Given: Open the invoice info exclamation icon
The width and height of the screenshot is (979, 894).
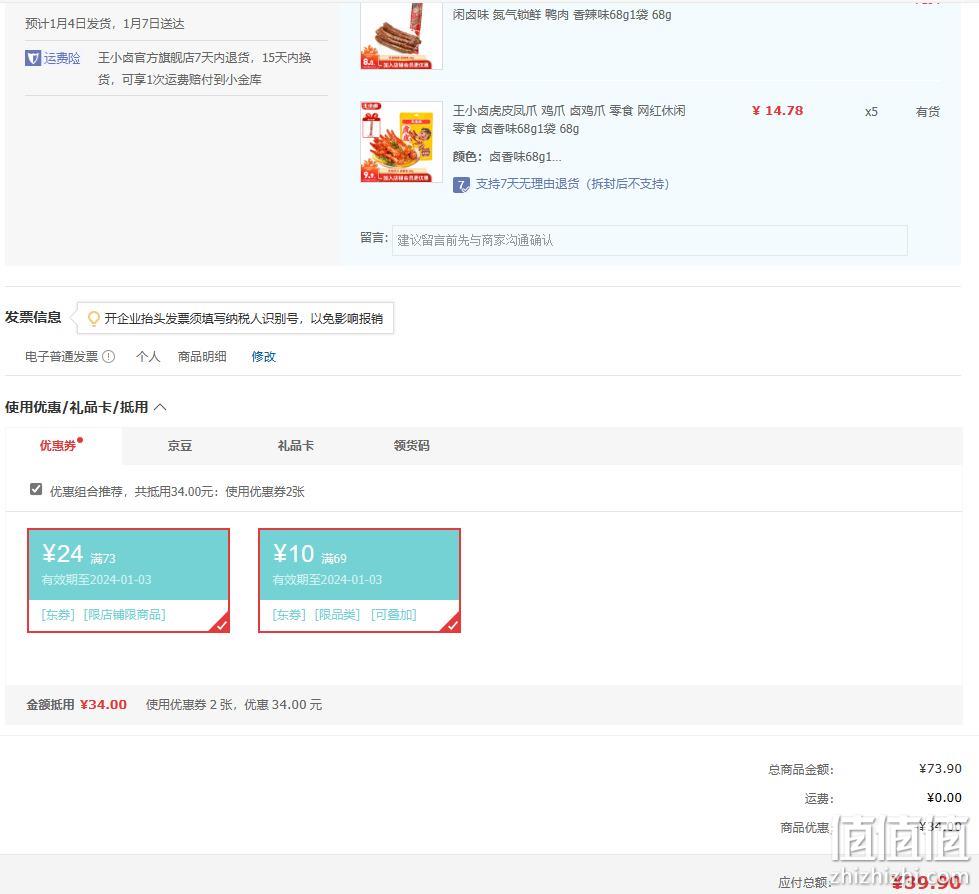Looking at the screenshot, I should (109, 356).
